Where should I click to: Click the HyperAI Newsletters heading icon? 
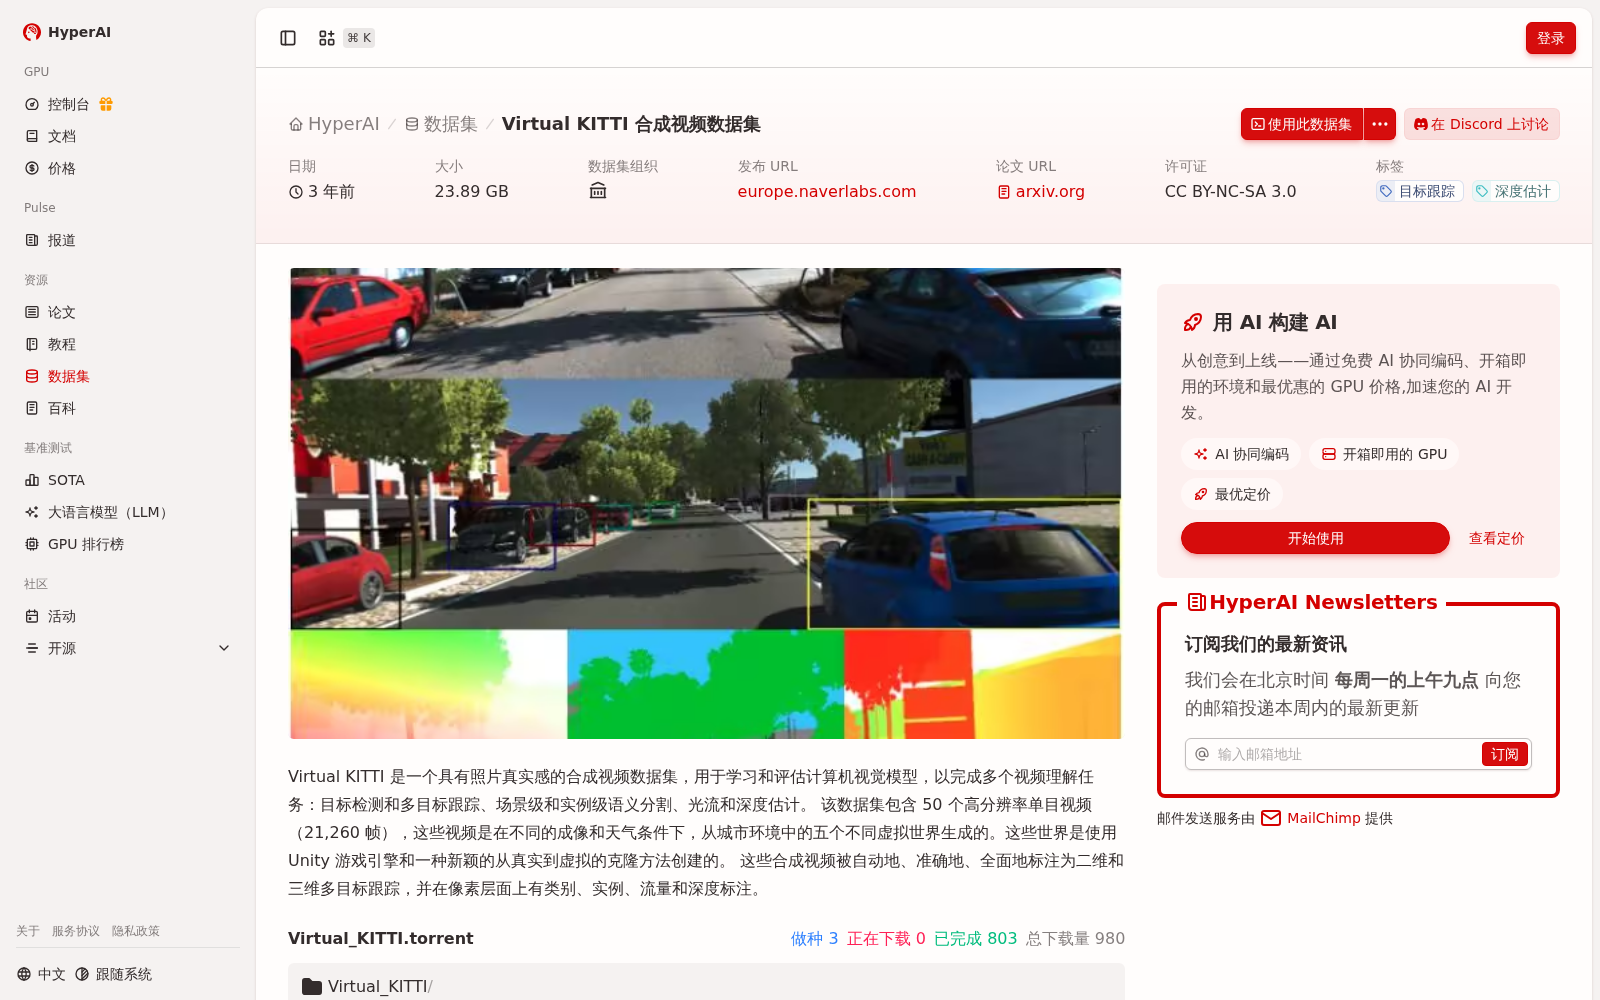click(x=1196, y=602)
